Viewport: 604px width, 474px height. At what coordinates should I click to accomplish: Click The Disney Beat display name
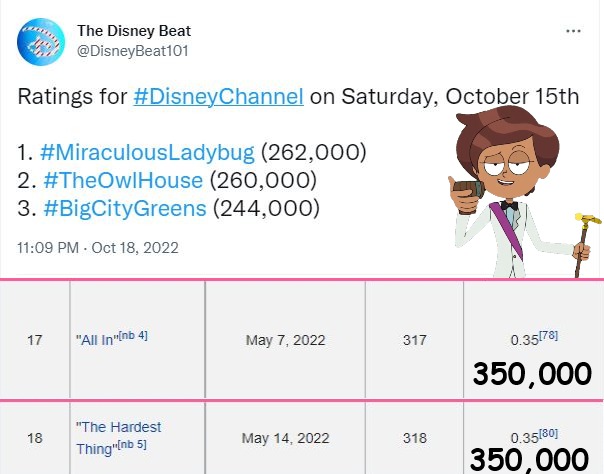point(134,31)
